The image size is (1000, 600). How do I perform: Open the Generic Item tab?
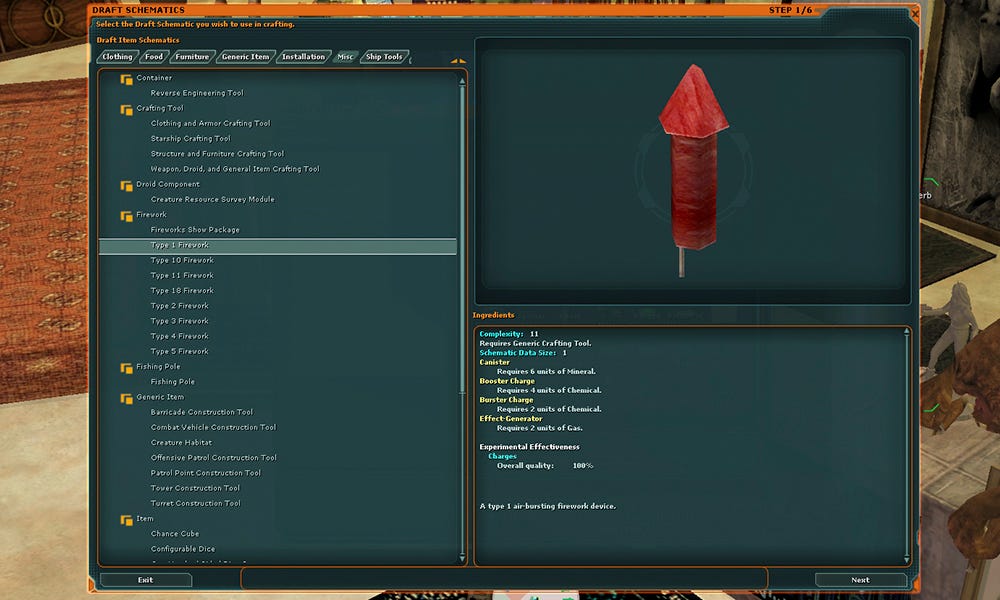pos(246,57)
